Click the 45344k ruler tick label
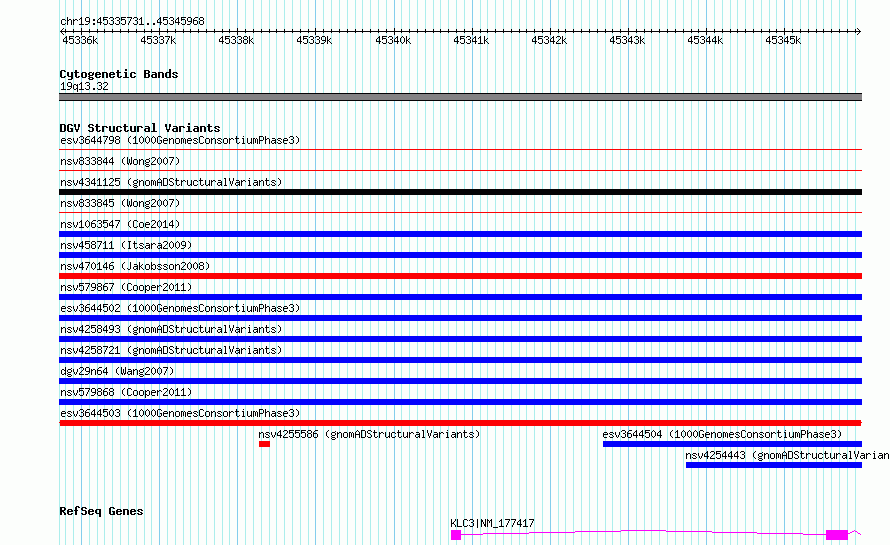 click(705, 40)
